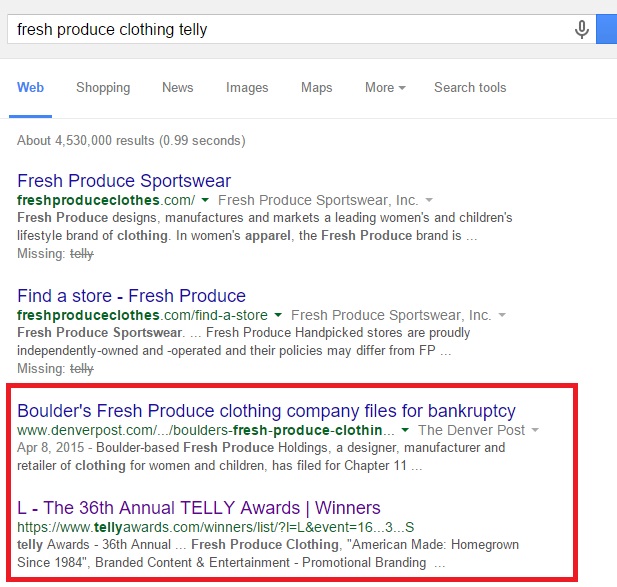The image size is (617, 587).
Task: Open the Boulder's Fresh Produce bankruptcy article
Action: click(x=266, y=411)
